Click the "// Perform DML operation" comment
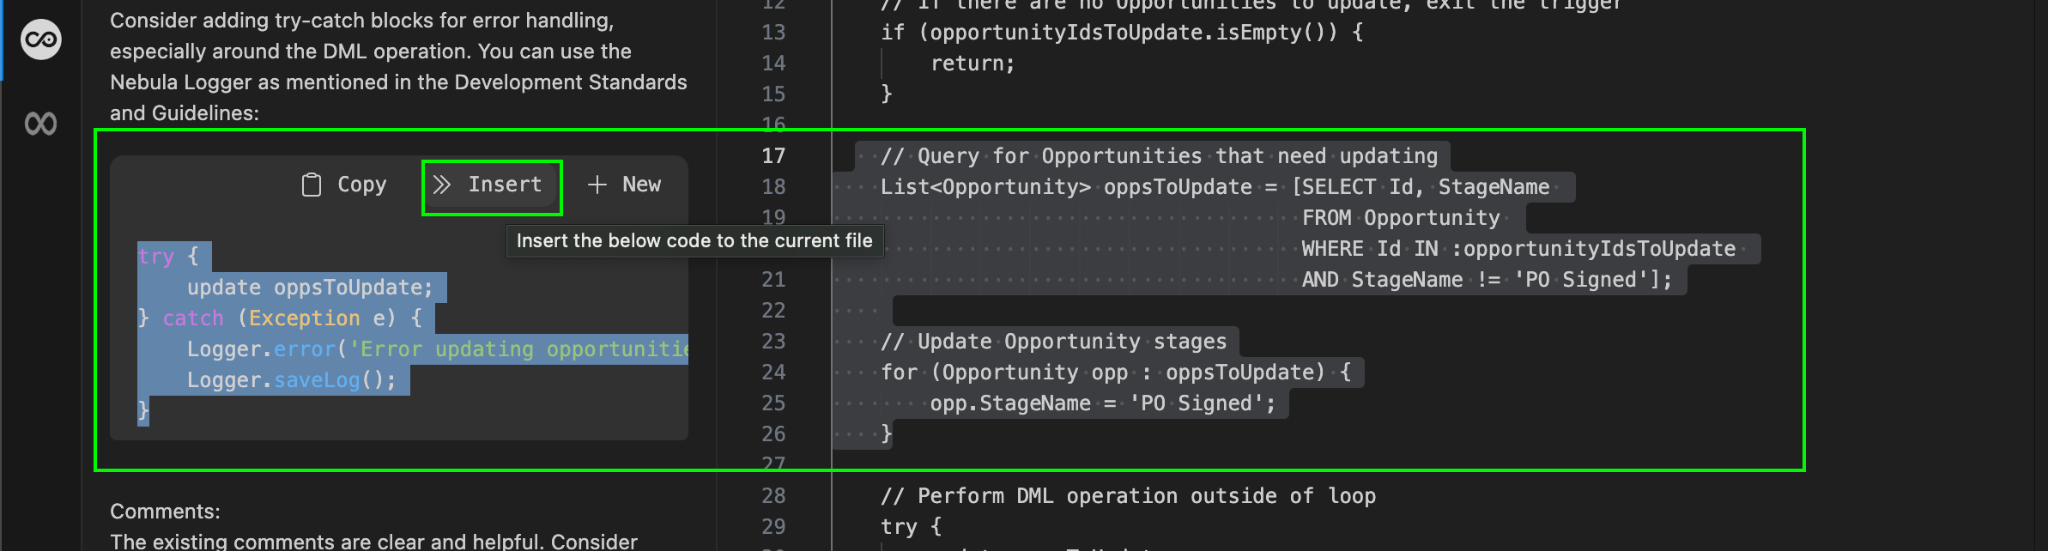The height and width of the screenshot is (551, 2048). (x=1127, y=496)
